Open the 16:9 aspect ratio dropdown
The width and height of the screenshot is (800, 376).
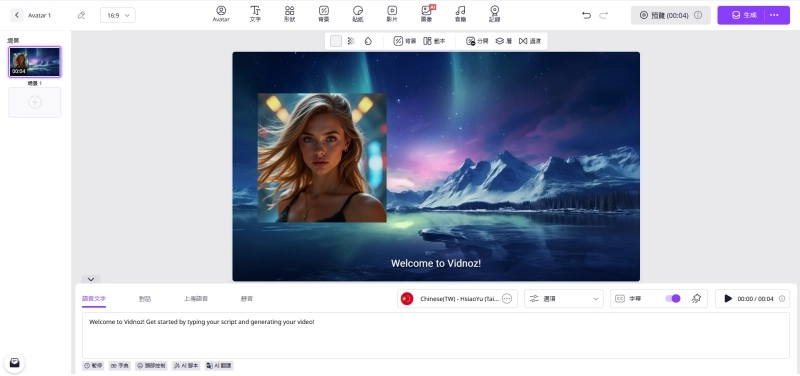tap(118, 15)
